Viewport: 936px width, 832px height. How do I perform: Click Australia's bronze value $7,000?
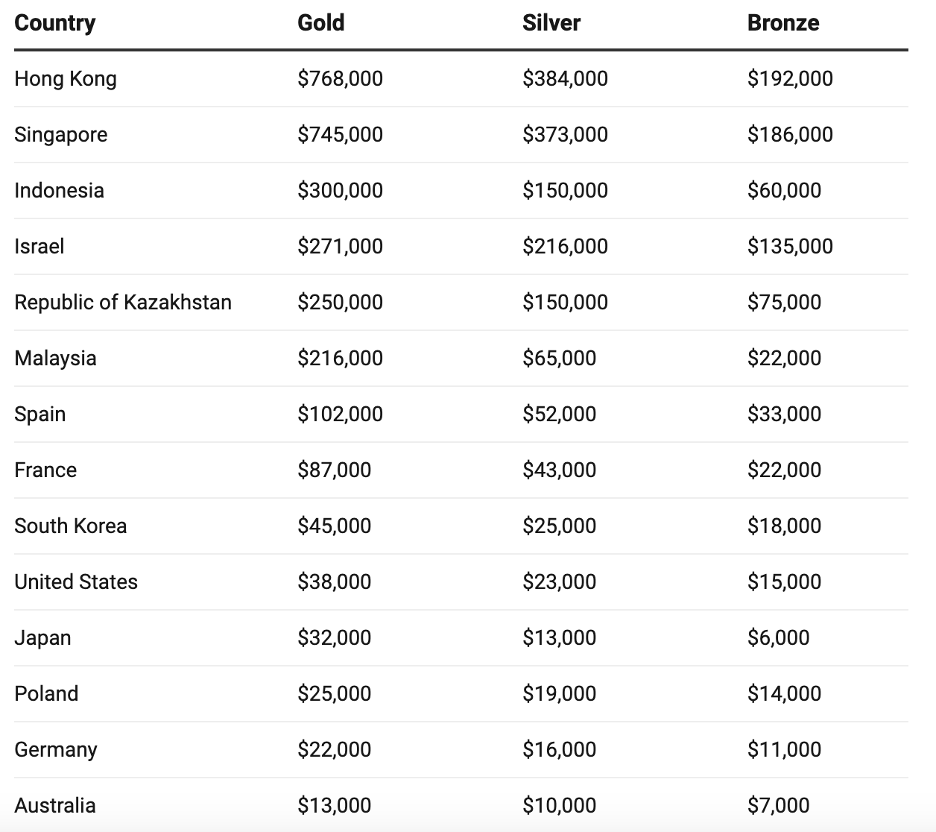click(778, 806)
